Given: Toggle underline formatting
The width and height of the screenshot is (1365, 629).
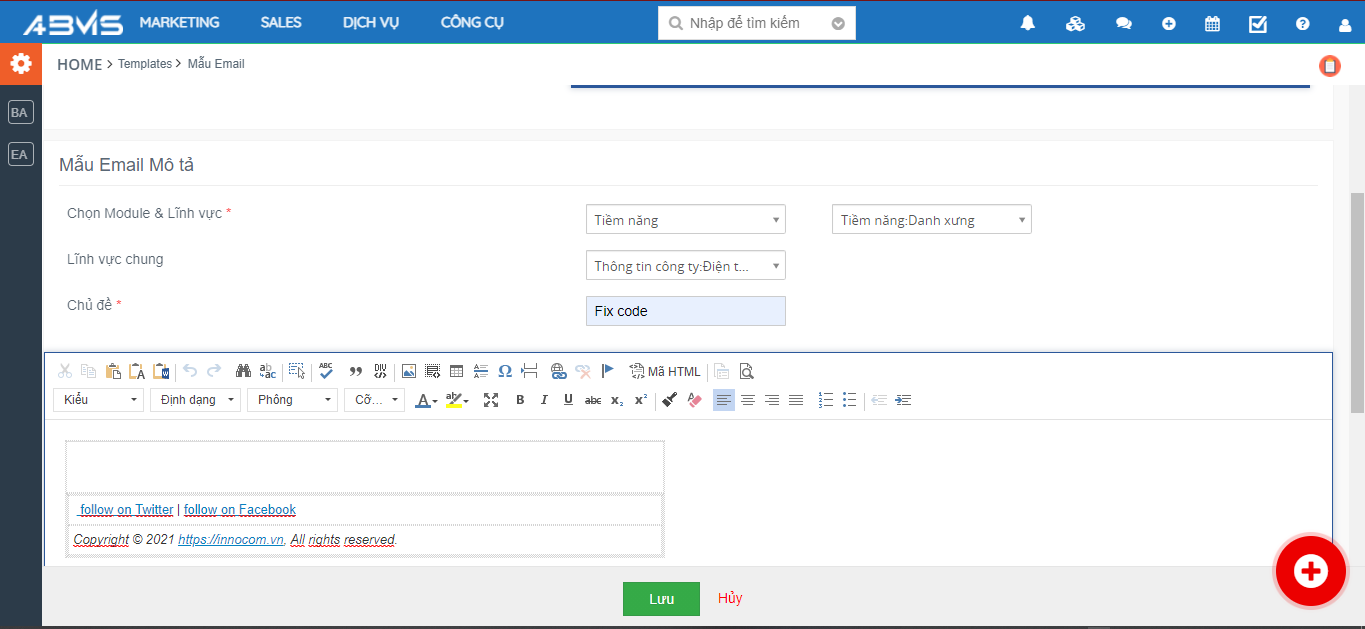Looking at the screenshot, I should coord(568,400).
